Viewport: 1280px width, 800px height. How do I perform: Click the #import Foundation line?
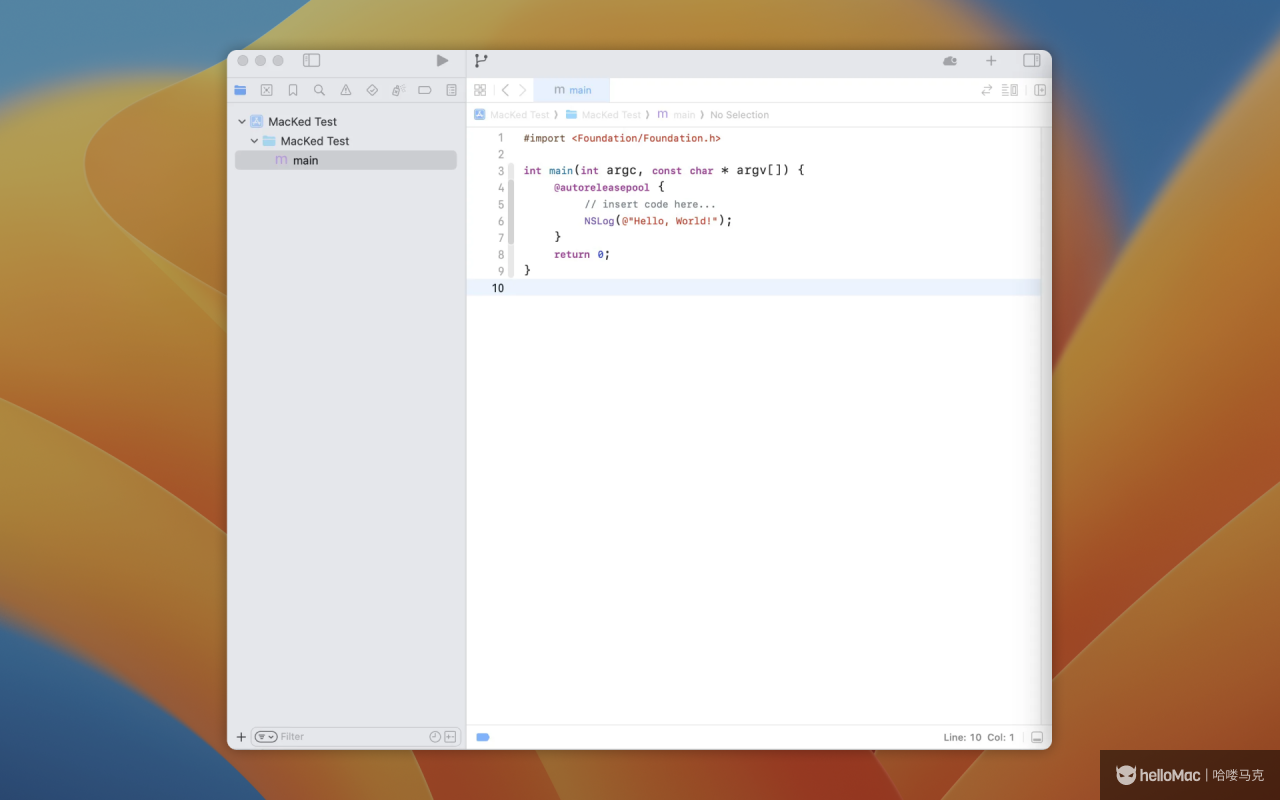click(x=622, y=138)
